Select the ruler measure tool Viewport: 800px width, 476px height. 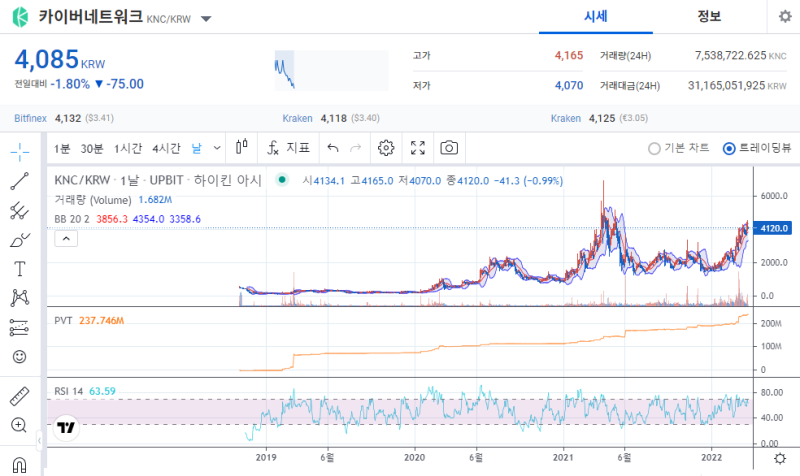(x=20, y=396)
